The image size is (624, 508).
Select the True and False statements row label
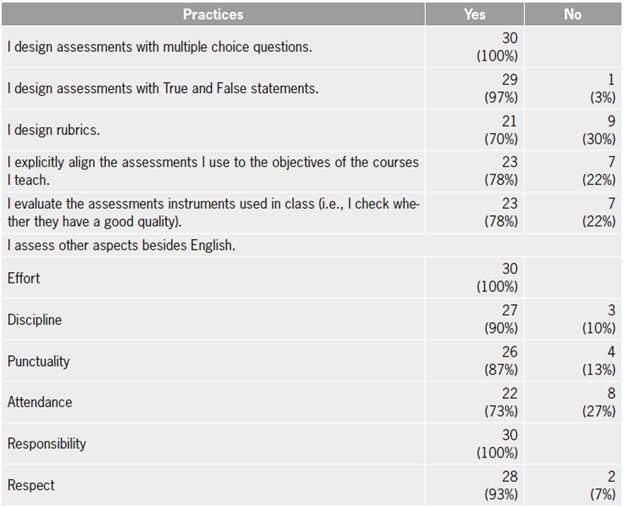(163, 88)
